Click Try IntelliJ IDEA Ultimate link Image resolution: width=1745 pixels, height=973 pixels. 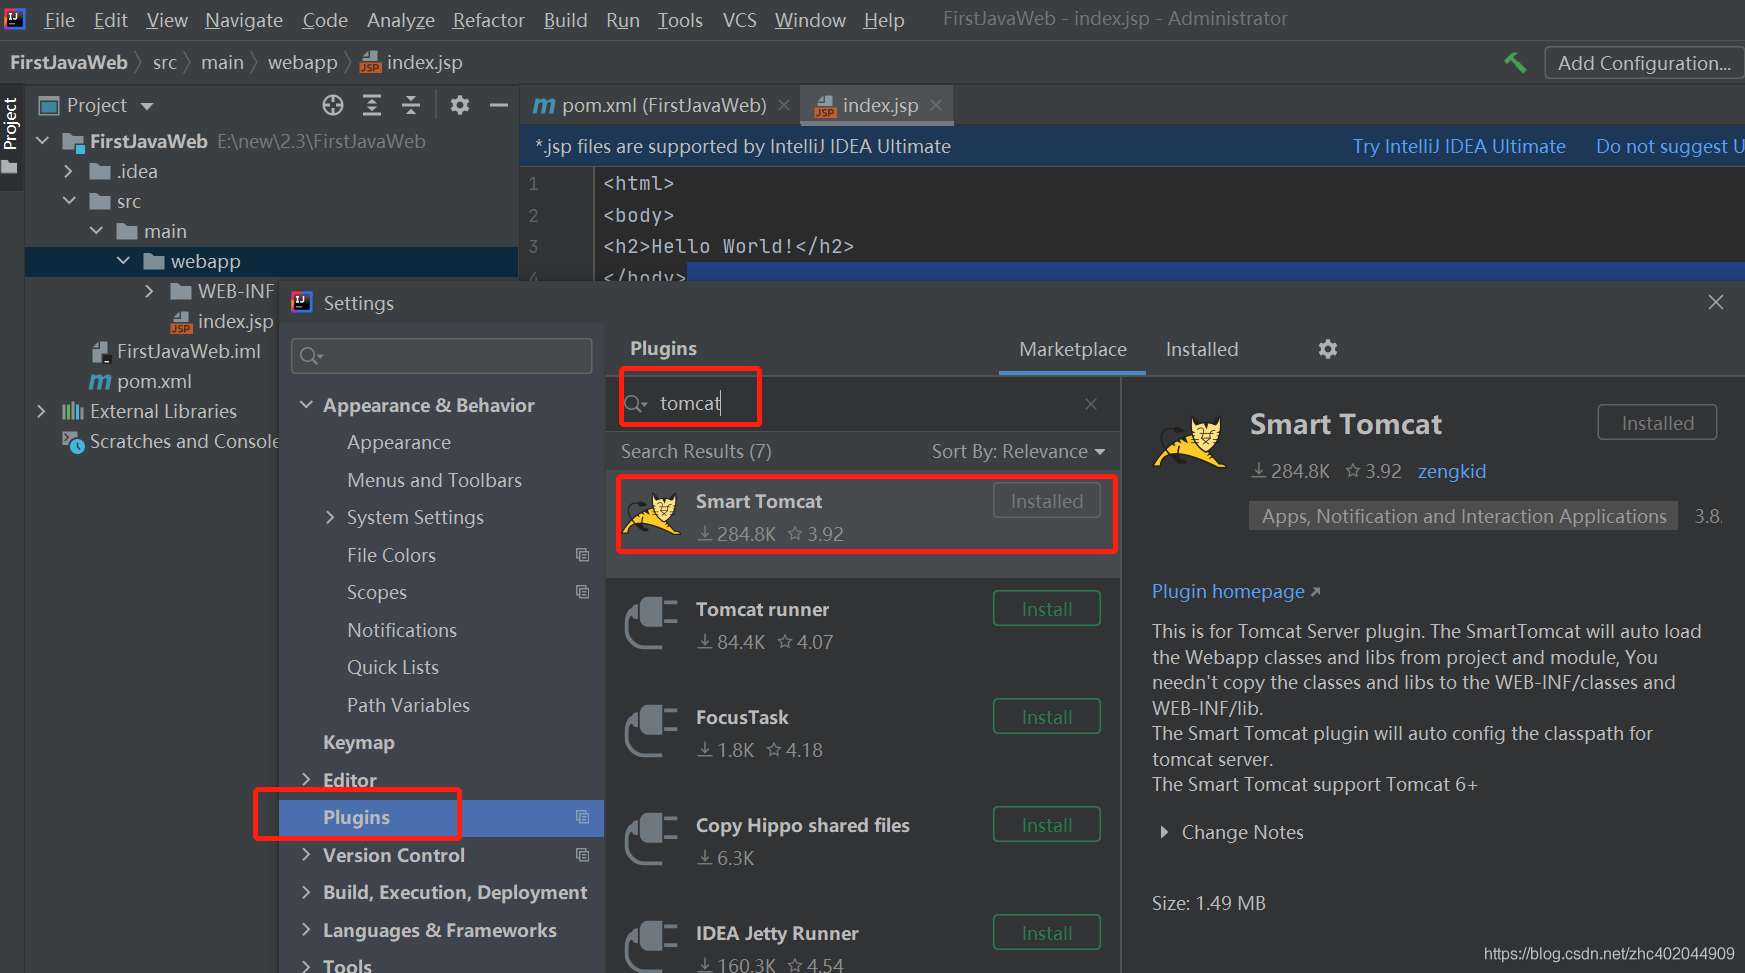point(1459,146)
